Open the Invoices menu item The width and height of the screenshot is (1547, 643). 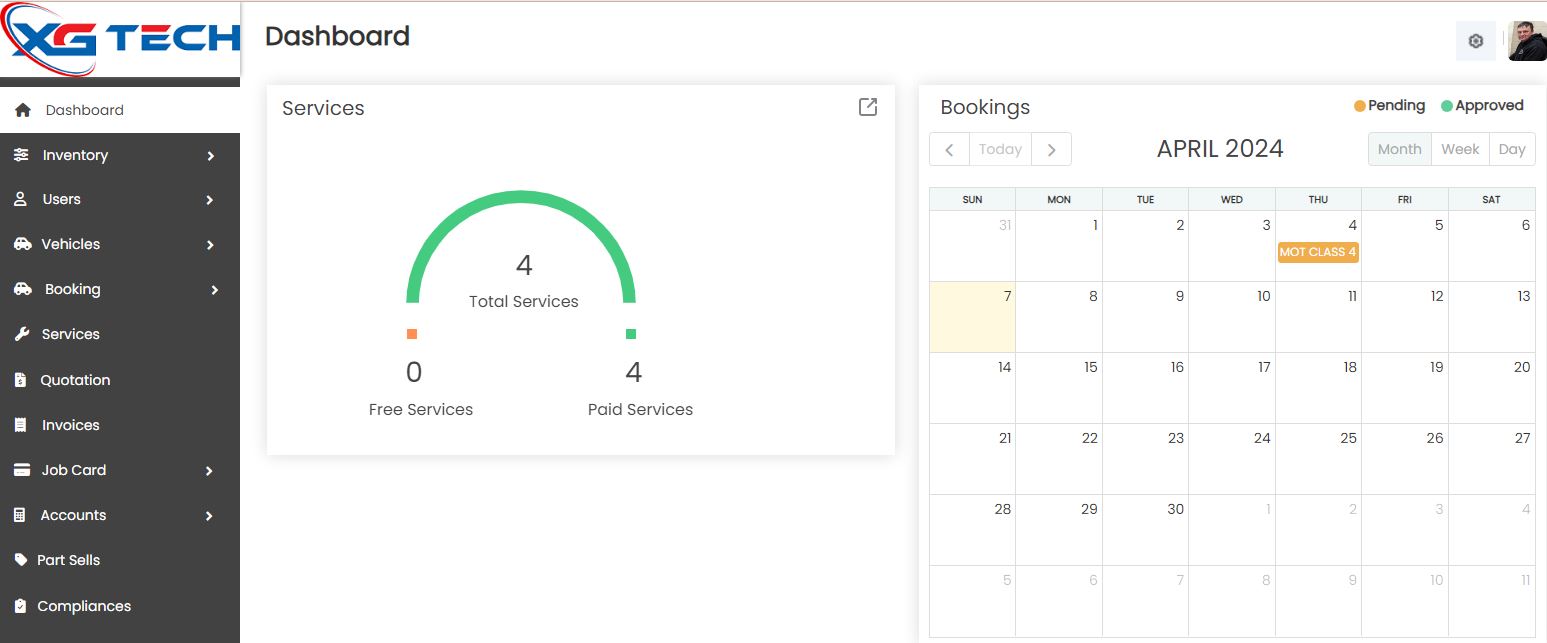pyautogui.click(x=120, y=425)
